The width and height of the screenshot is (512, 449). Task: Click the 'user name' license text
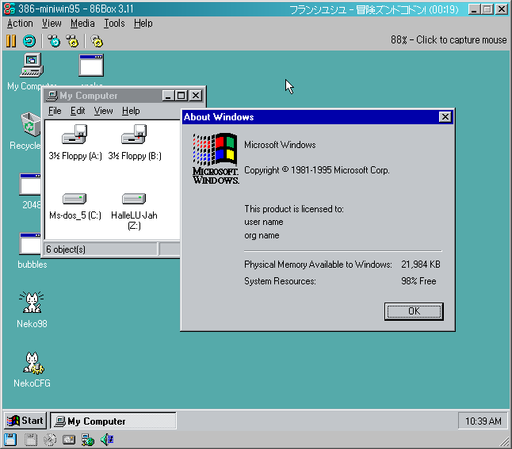[264, 222]
